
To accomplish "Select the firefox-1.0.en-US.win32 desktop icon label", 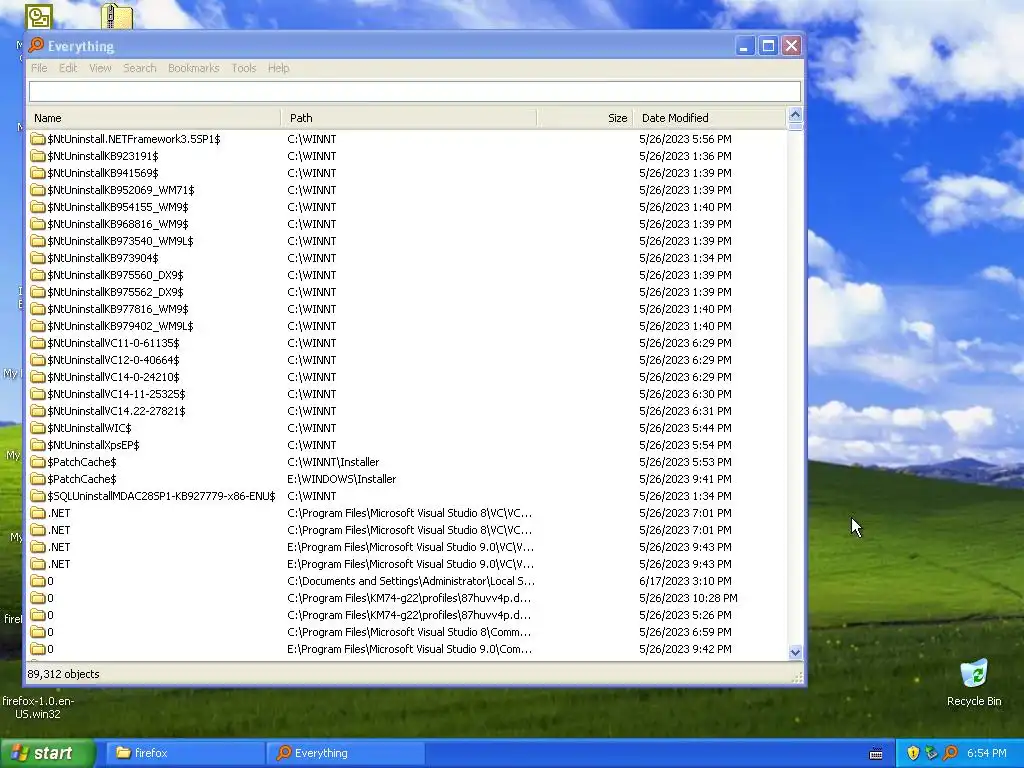I will (x=38, y=707).
